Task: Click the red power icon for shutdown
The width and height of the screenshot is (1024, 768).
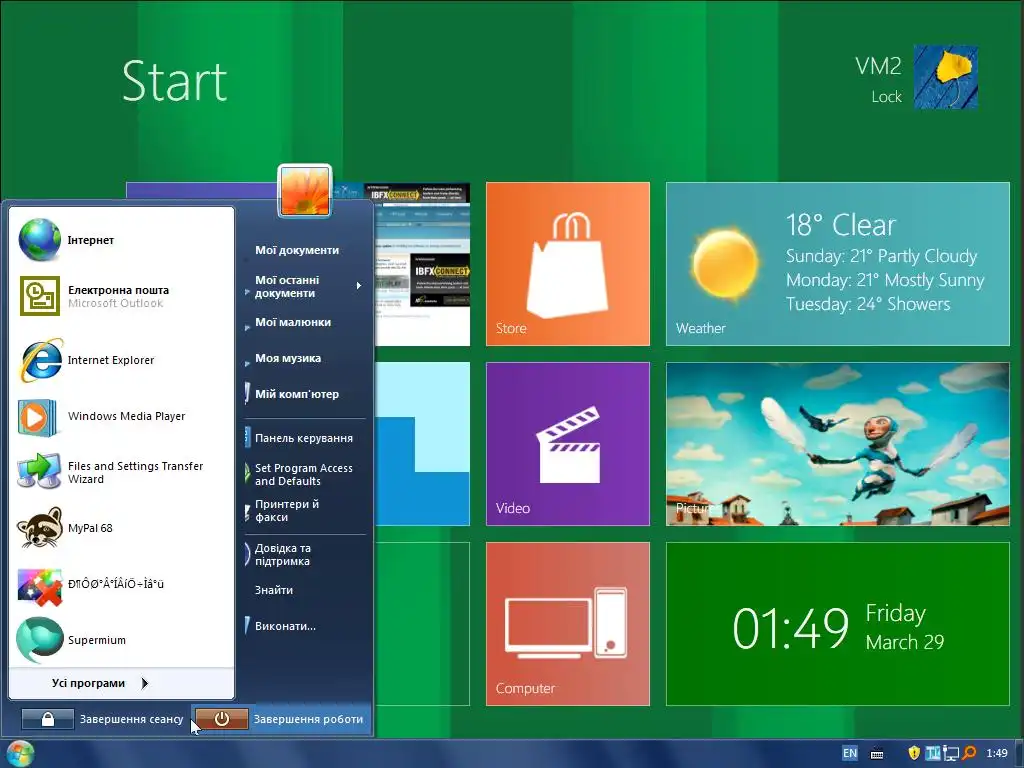Action: (221, 719)
